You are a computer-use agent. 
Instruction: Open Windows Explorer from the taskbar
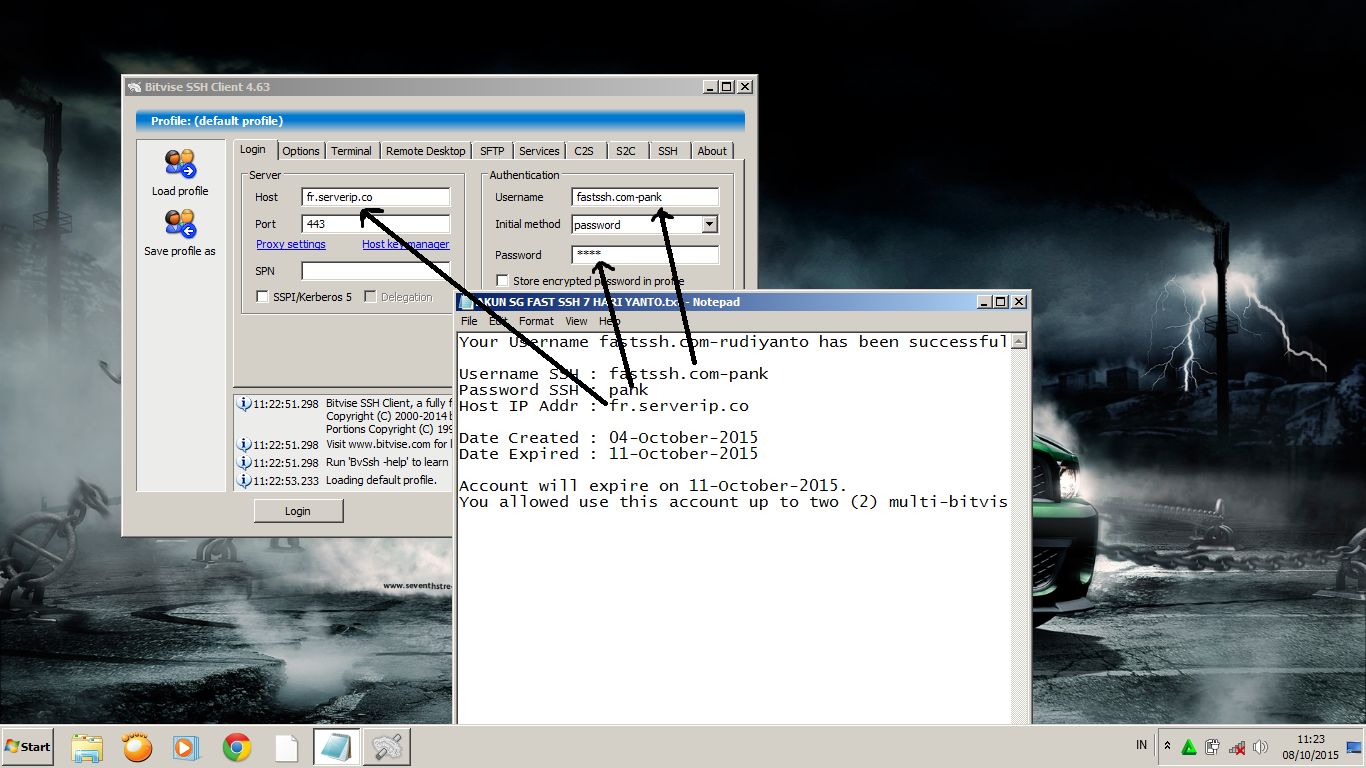(87, 747)
